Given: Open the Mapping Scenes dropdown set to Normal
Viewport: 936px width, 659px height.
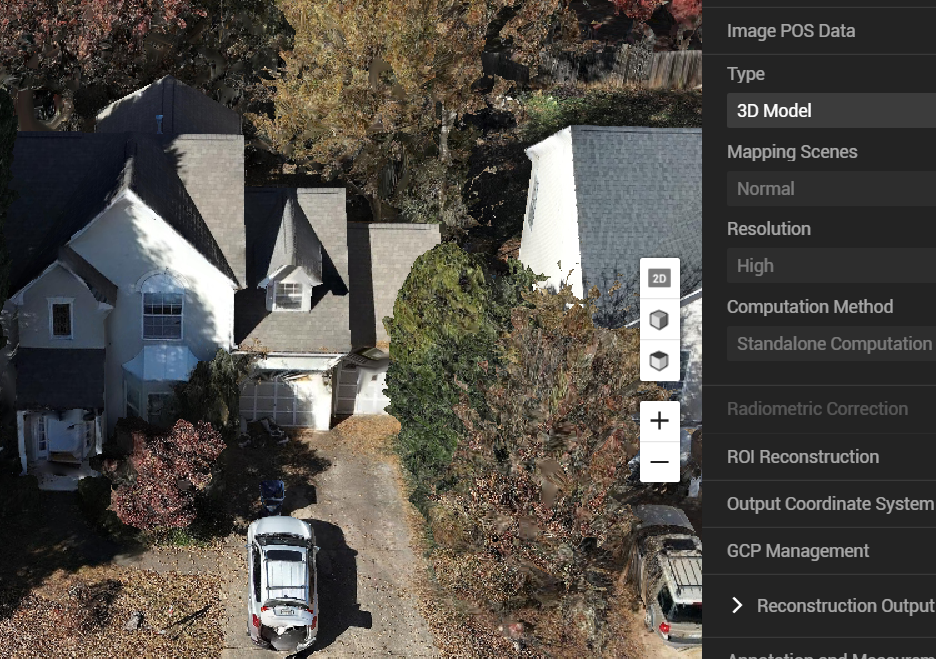Looking at the screenshot, I should point(831,189).
